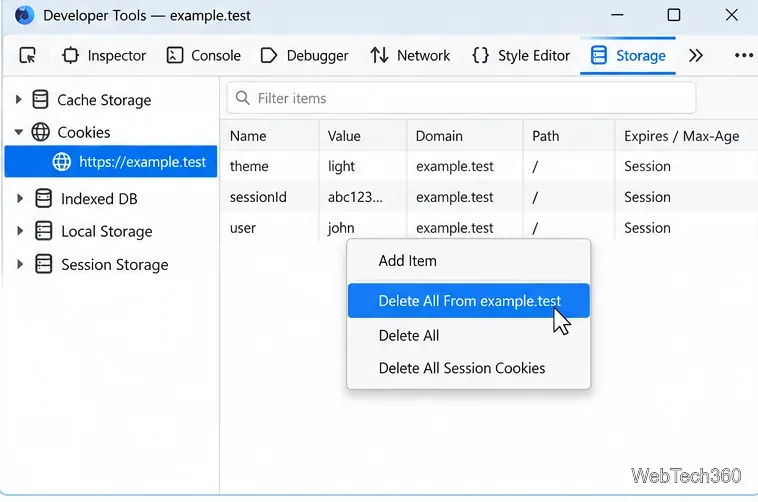Sort by the Value column header
The width and height of the screenshot is (758, 502).
point(363,136)
